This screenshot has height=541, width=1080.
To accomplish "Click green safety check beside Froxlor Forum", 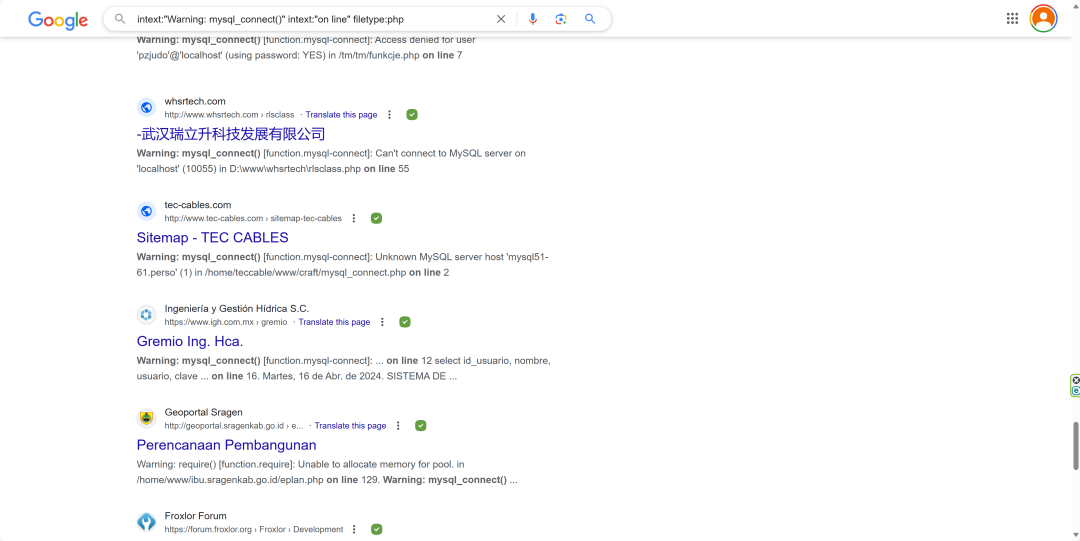I will (x=376, y=529).
